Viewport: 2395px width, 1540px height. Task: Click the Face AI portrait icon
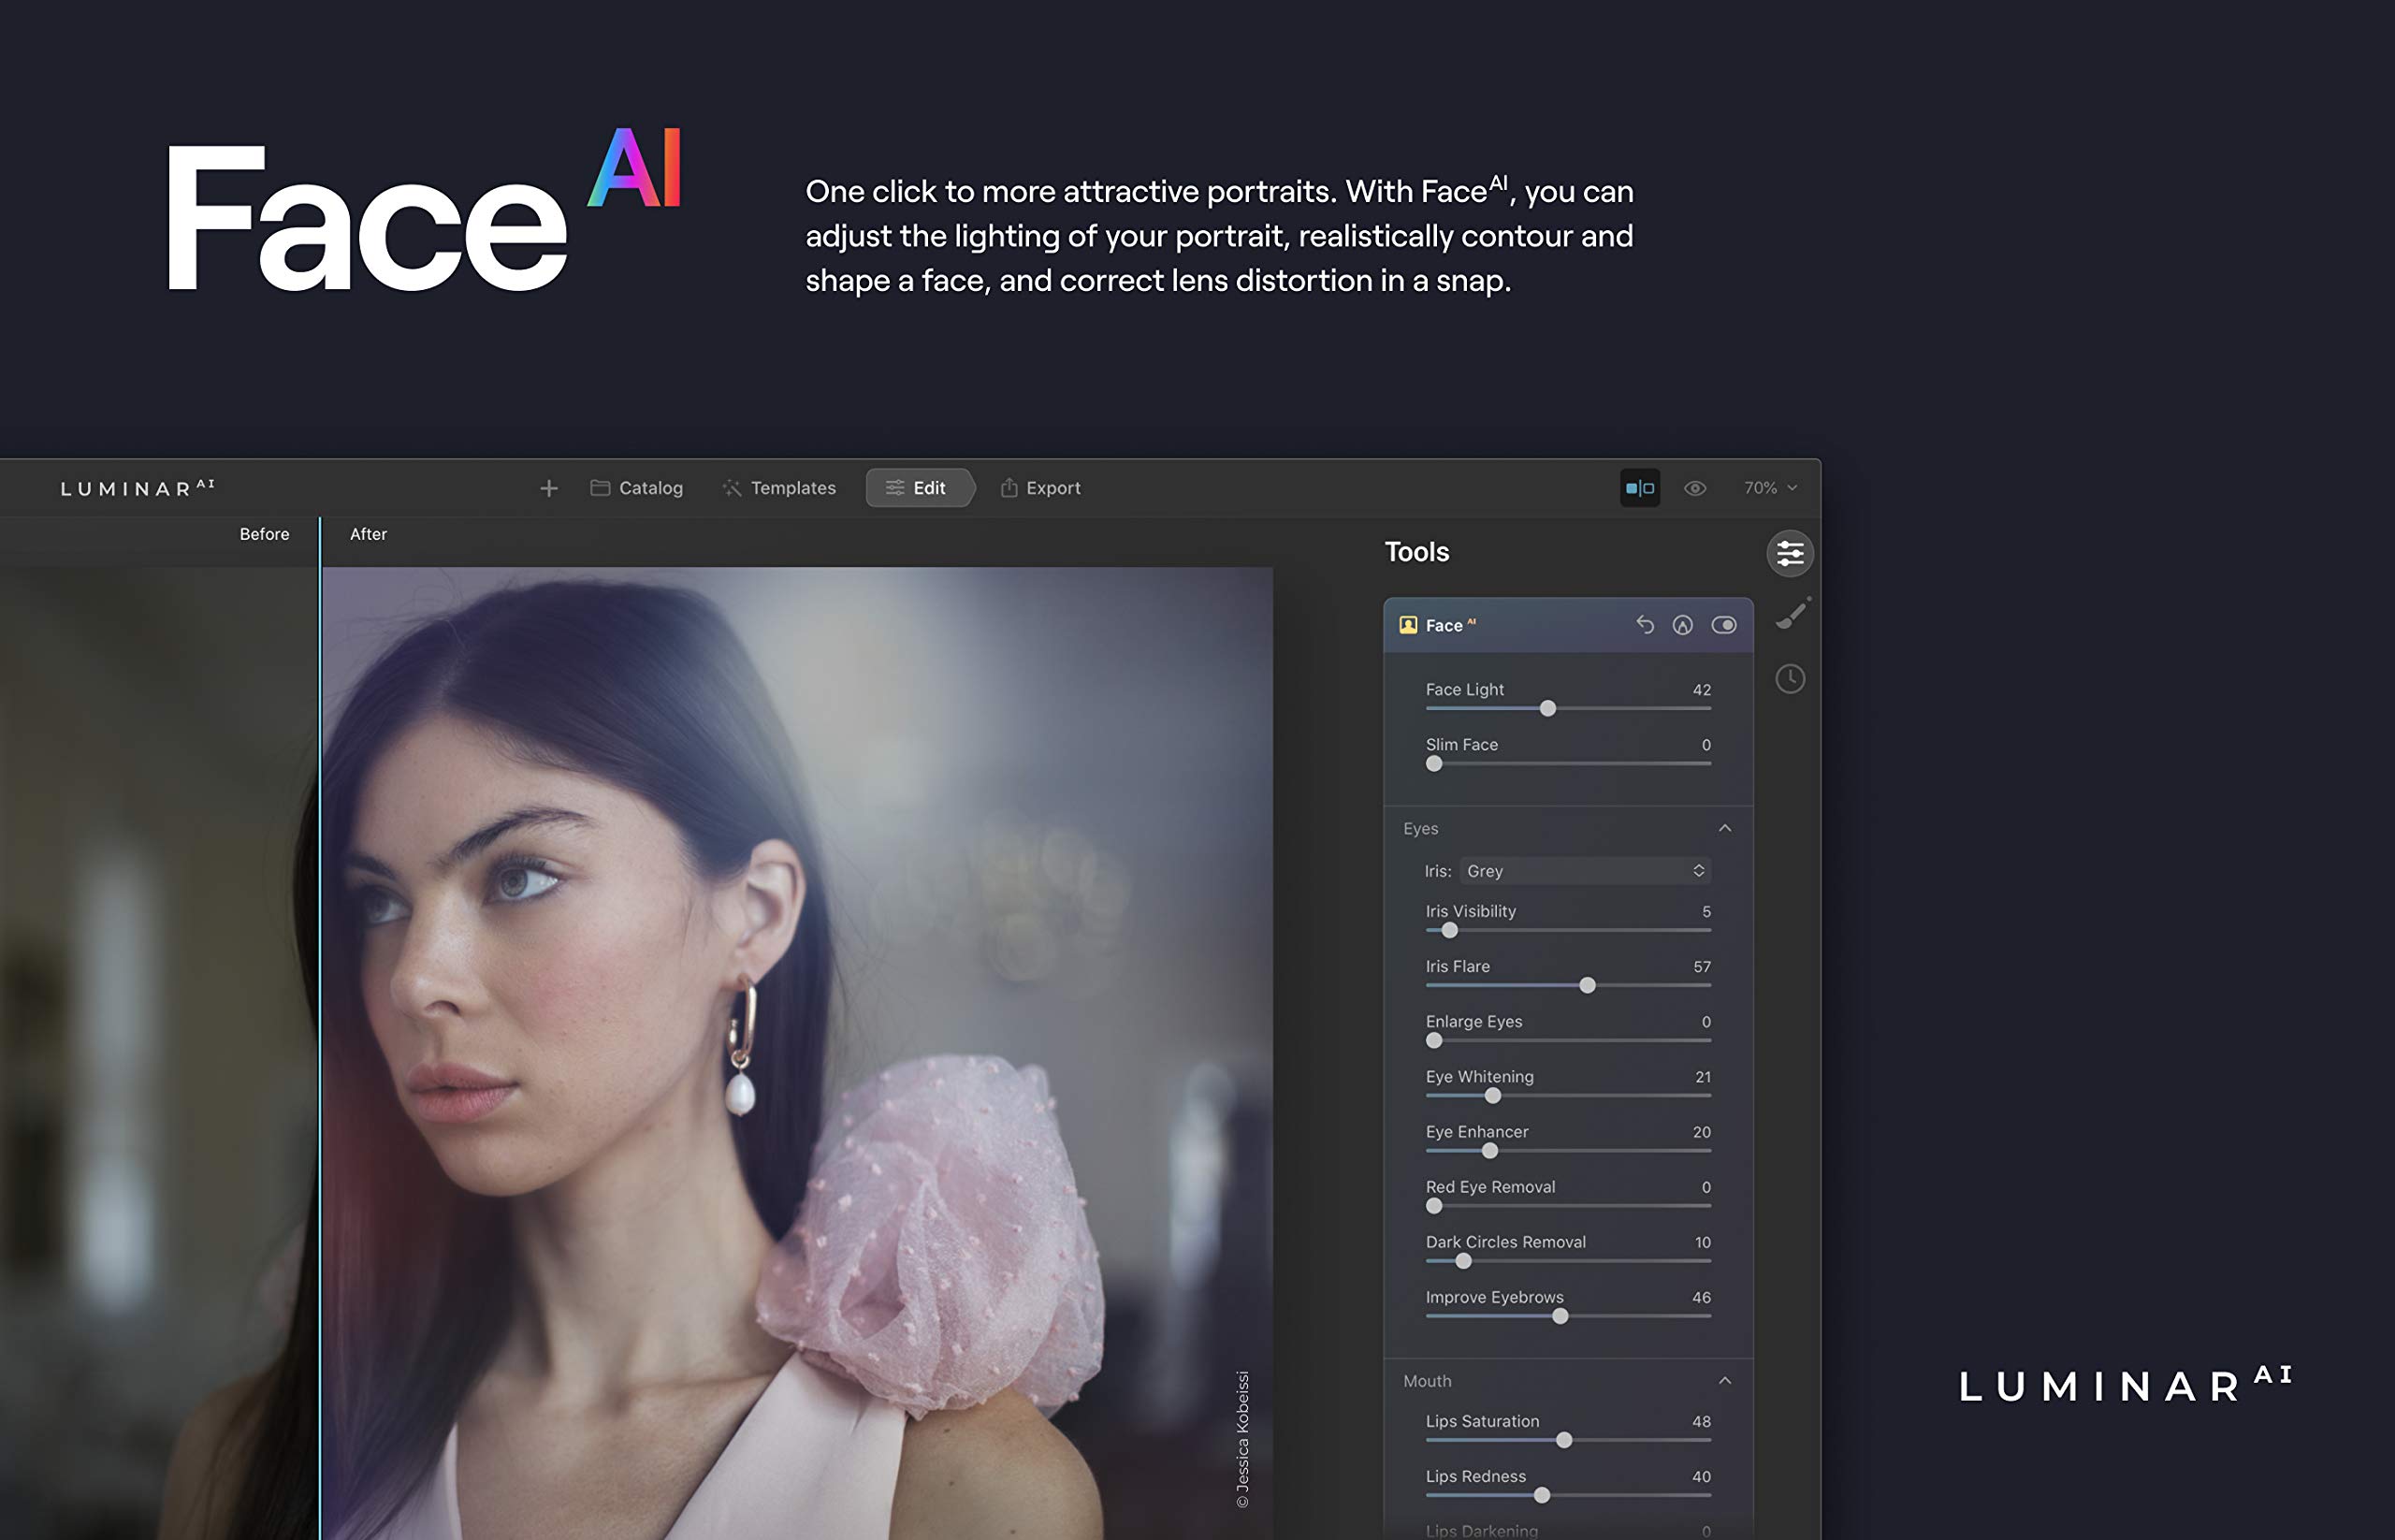1408,625
